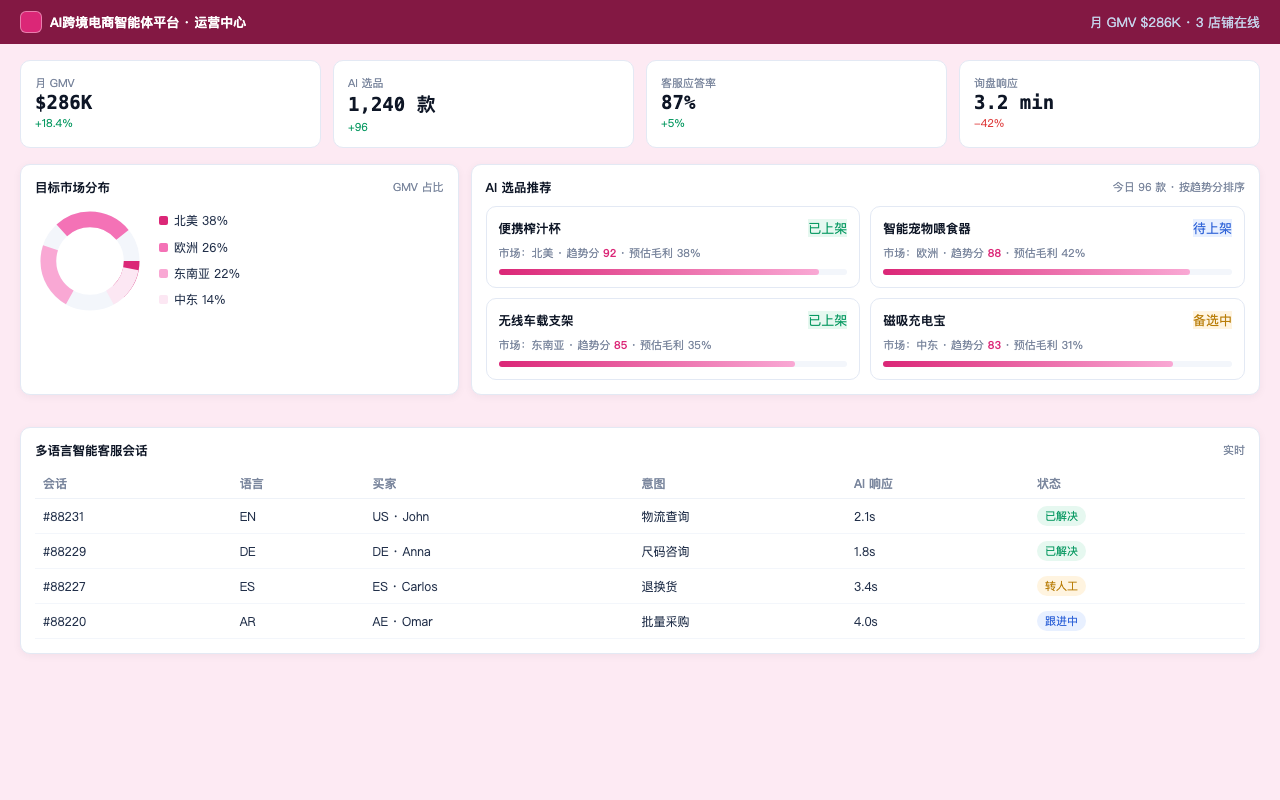Open session #88220 in the table
The image size is (1280, 800).
[640, 621]
